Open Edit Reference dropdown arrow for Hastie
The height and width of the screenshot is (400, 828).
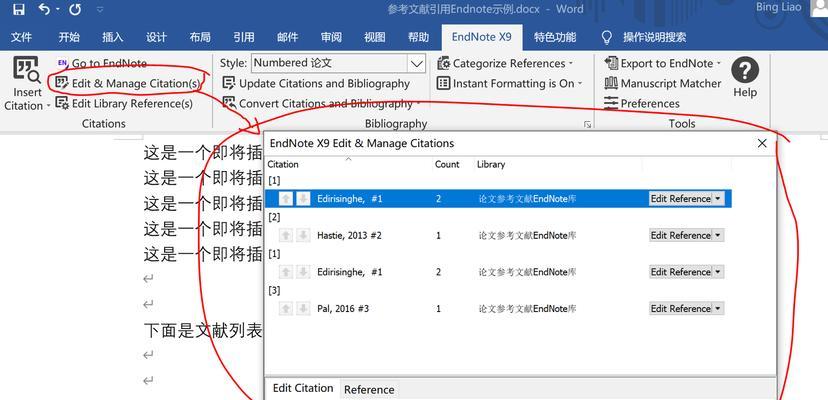pyautogui.click(x=718, y=236)
